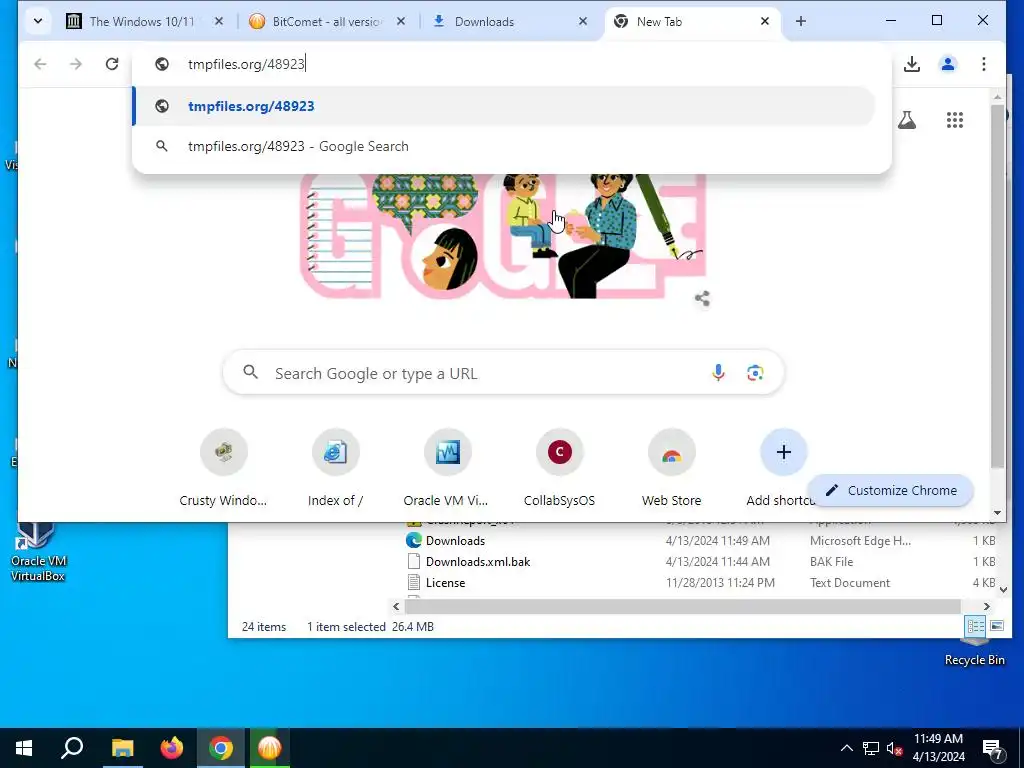Viewport: 1024px width, 768px height.
Task: Open the CollabSysOS shortcut tile
Action: point(559,468)
